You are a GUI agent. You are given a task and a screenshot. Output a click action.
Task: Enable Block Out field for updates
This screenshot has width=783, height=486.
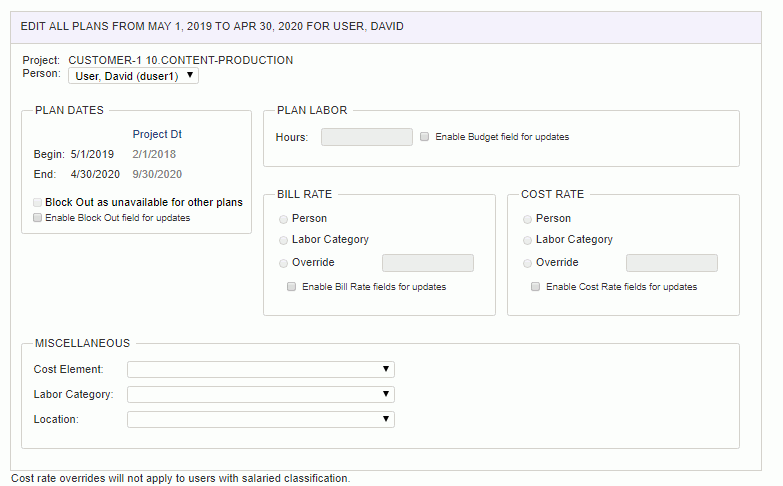37,218
